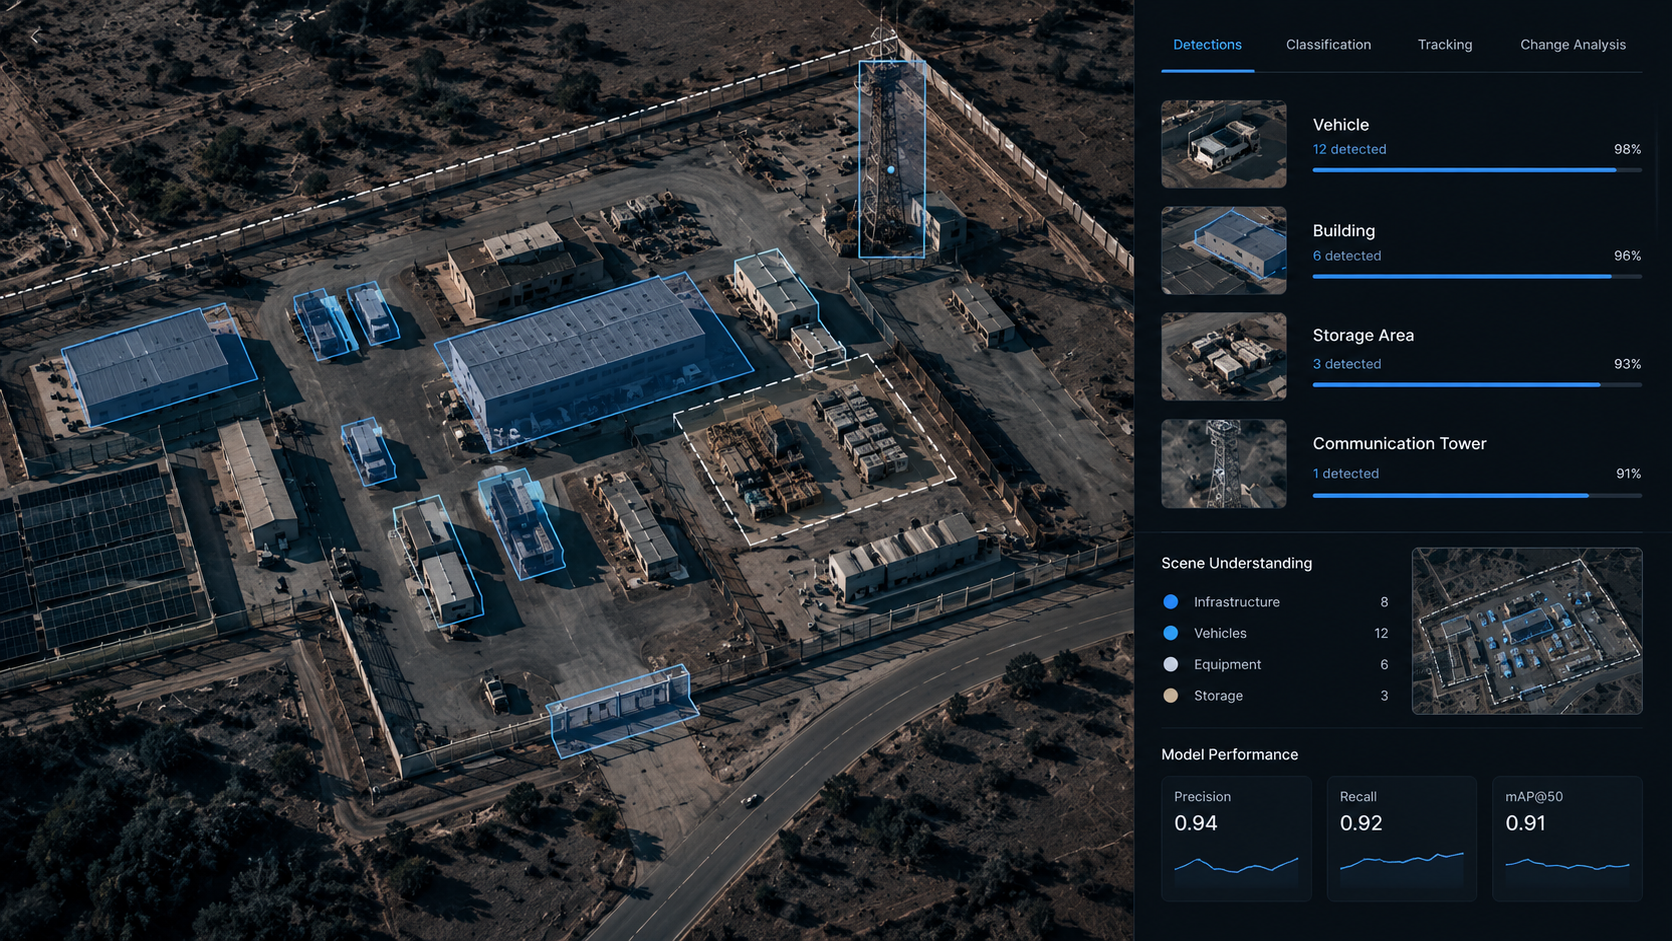The height and width of the screenshot is (941, 1672).
Task: Click the Storage legend color dot
Action: (1171, 695)
